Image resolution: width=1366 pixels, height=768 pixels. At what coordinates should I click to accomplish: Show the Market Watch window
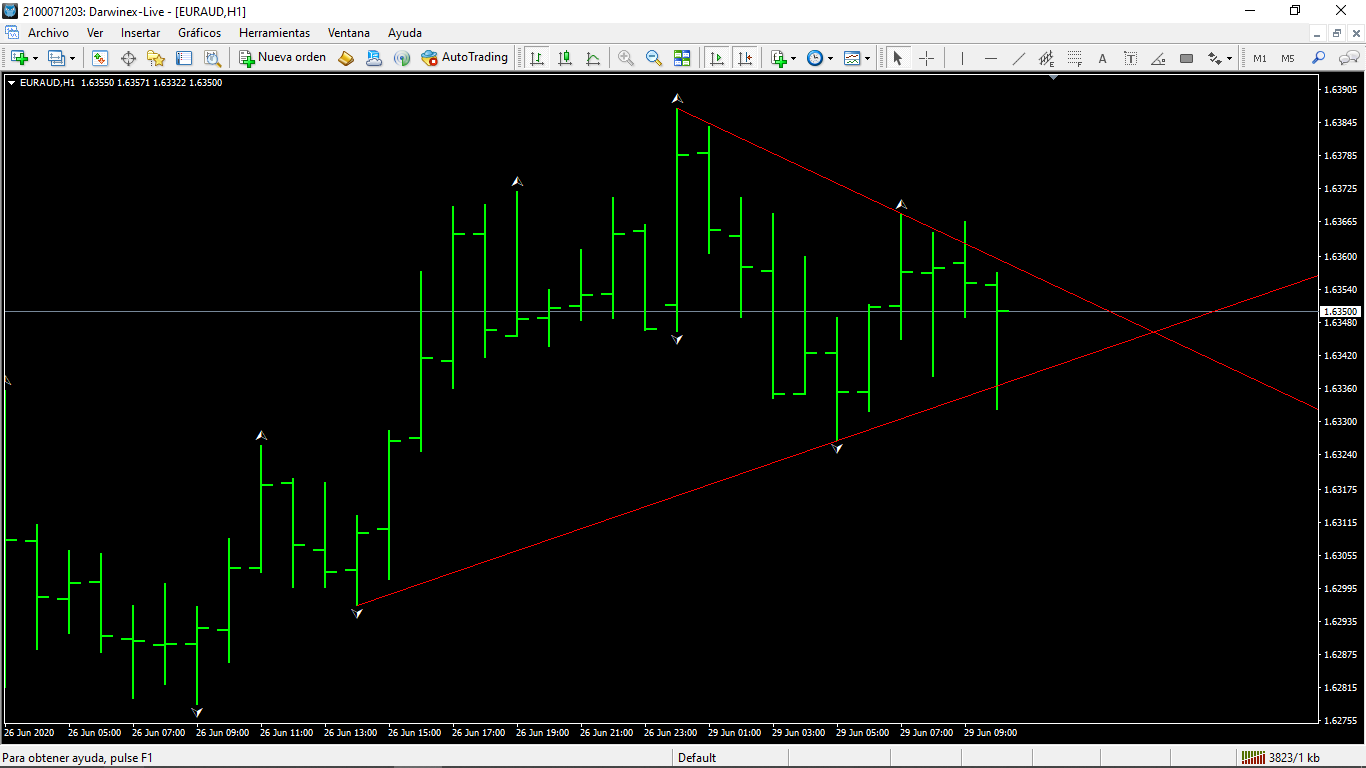[100, 58]
